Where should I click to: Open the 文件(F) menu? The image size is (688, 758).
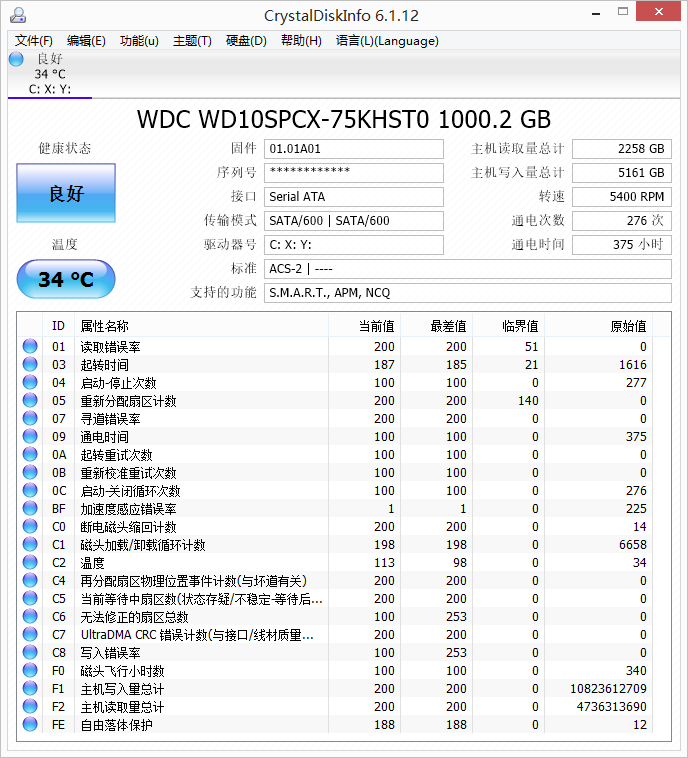(x=33, y=41)
